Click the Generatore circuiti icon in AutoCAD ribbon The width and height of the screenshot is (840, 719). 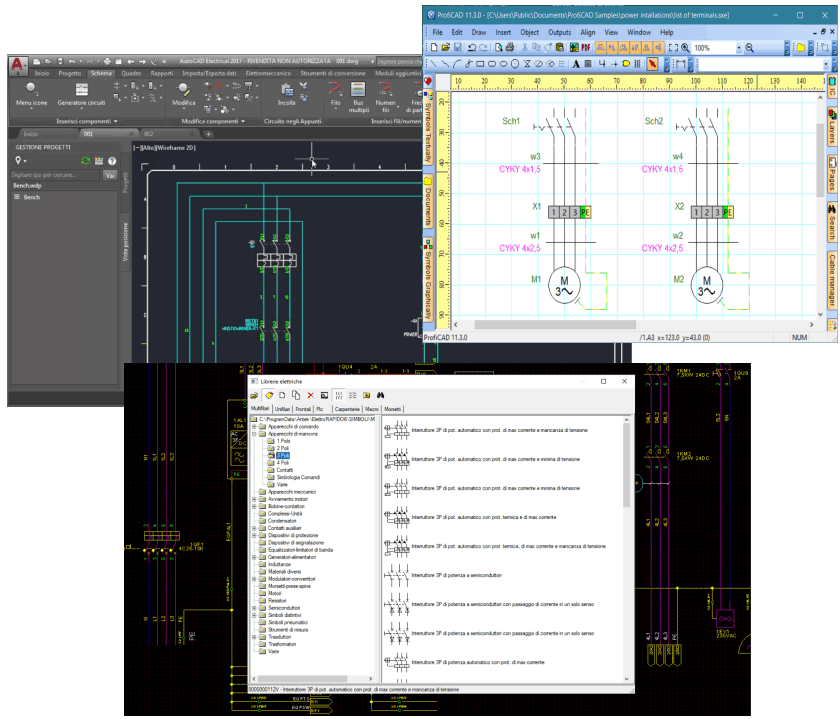click(81, 89)
